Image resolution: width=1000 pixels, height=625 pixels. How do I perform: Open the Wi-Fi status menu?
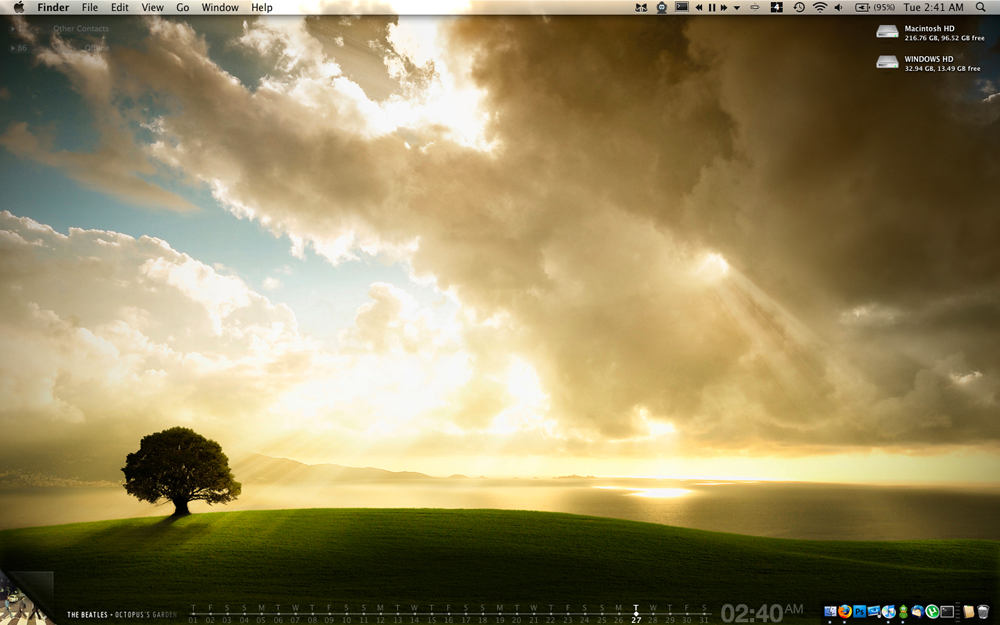[820, 8]
